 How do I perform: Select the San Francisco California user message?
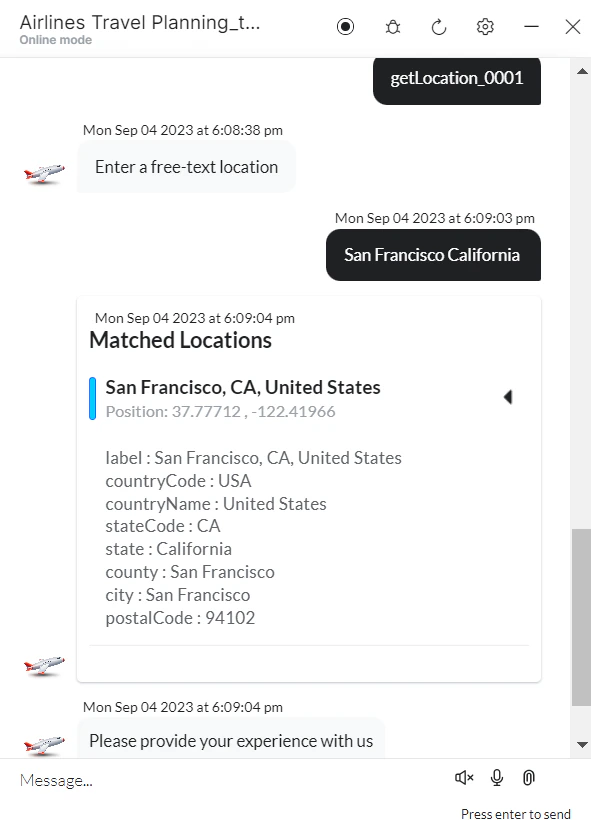tap(432, 255)
